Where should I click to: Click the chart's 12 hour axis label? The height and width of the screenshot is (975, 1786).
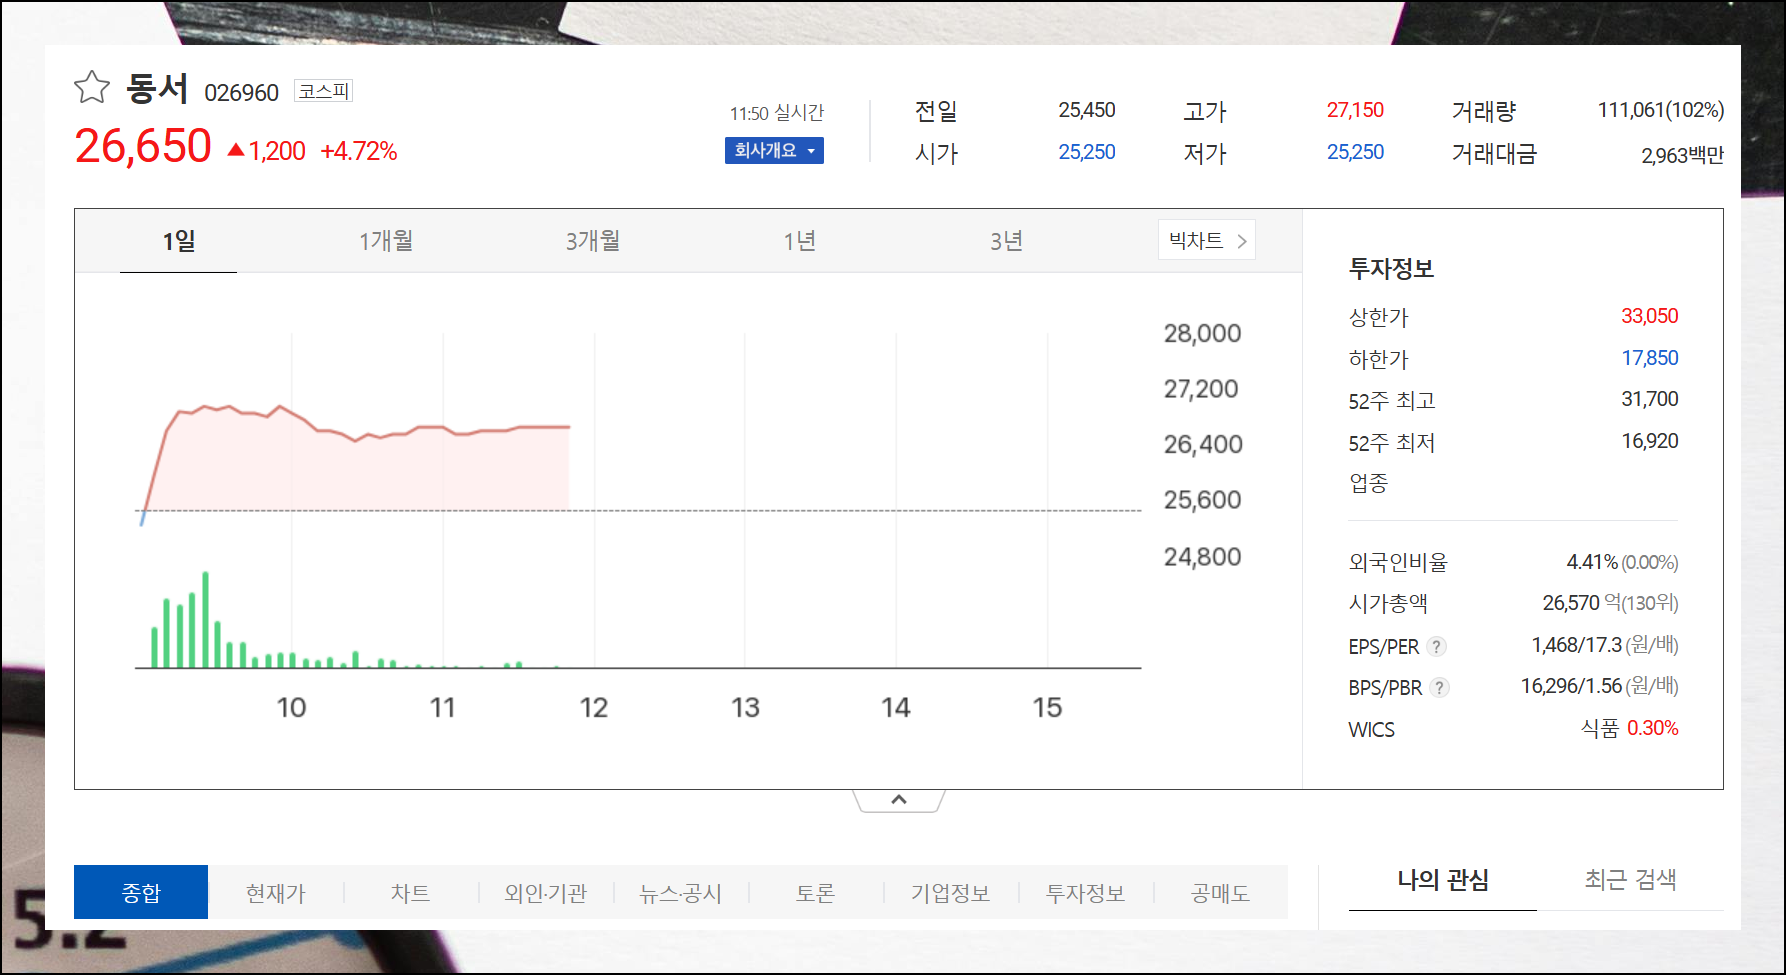[594, 708]
